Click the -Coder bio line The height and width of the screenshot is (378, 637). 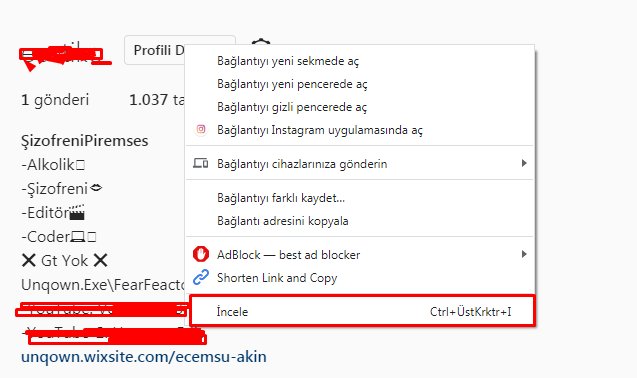(x=58, y=237)
